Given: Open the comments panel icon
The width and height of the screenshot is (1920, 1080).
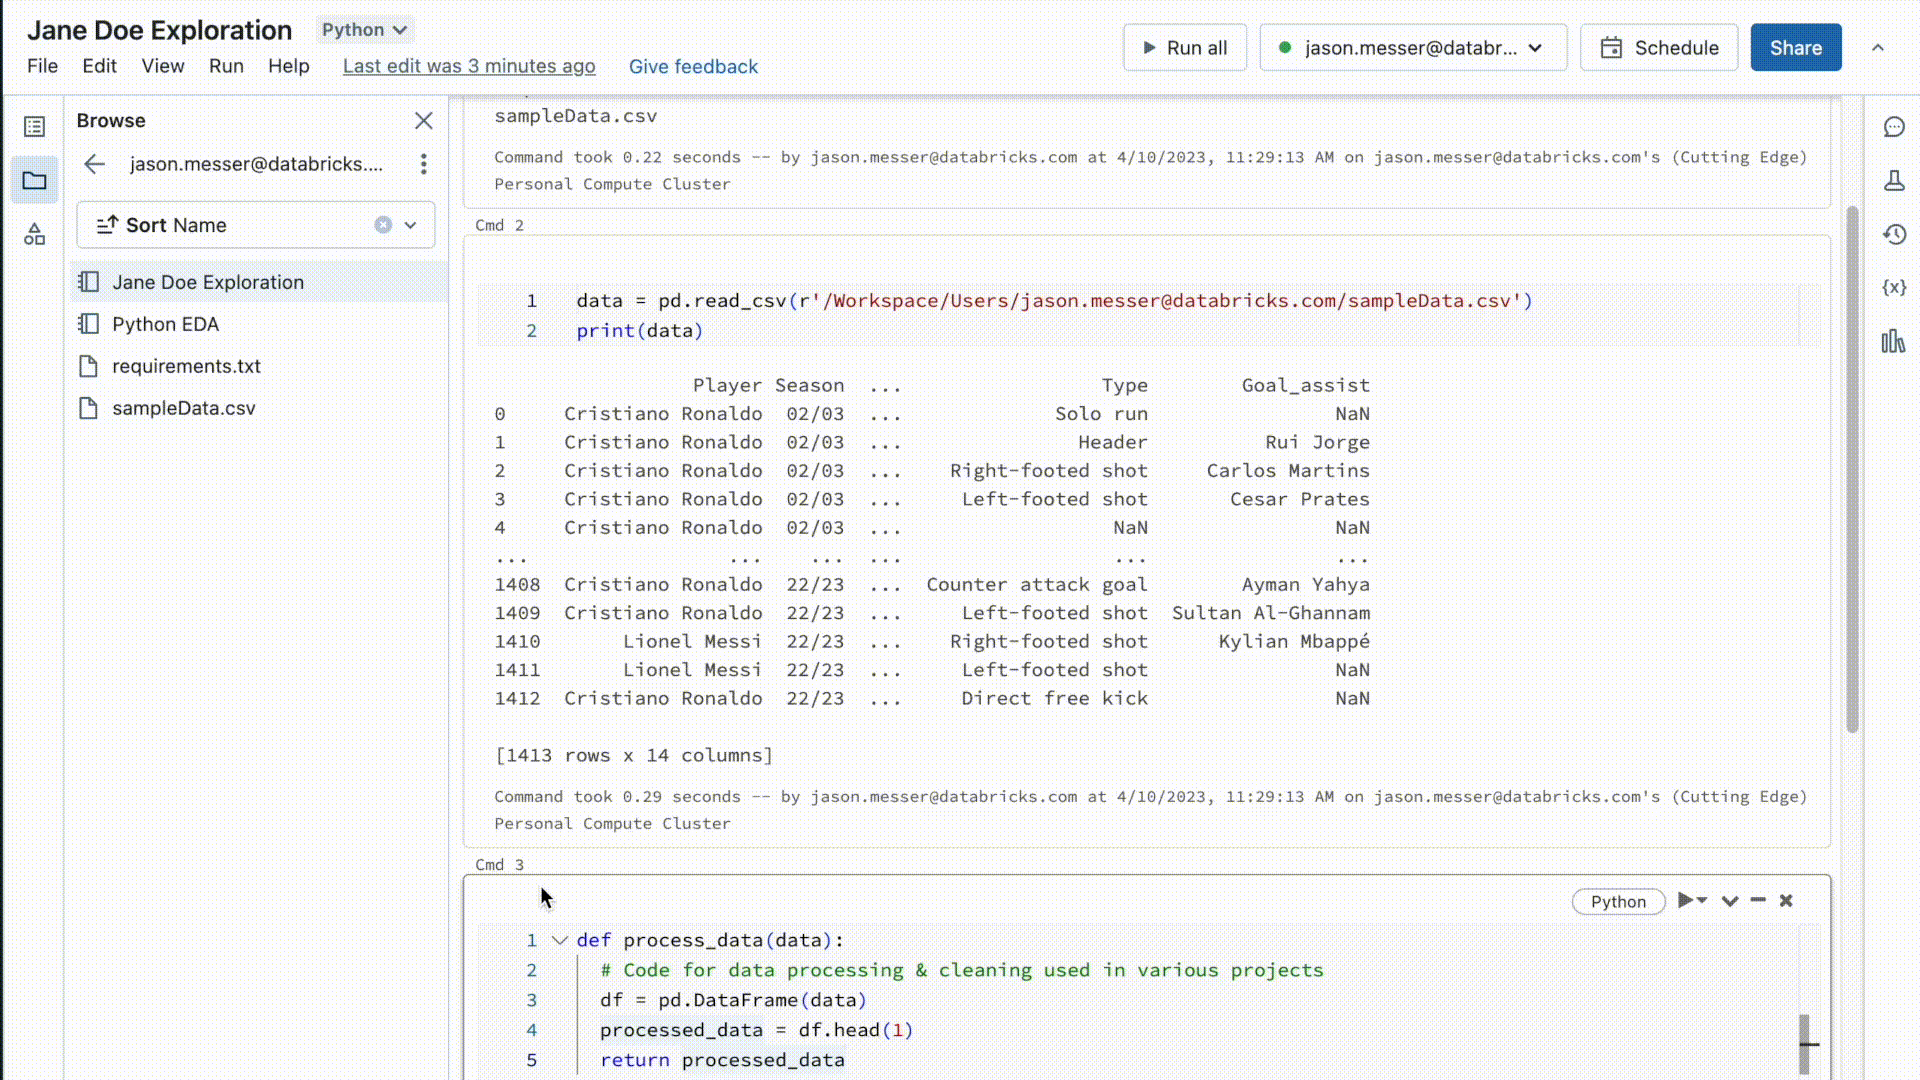Looking at the screenshot, I should tap(1893, 127).
